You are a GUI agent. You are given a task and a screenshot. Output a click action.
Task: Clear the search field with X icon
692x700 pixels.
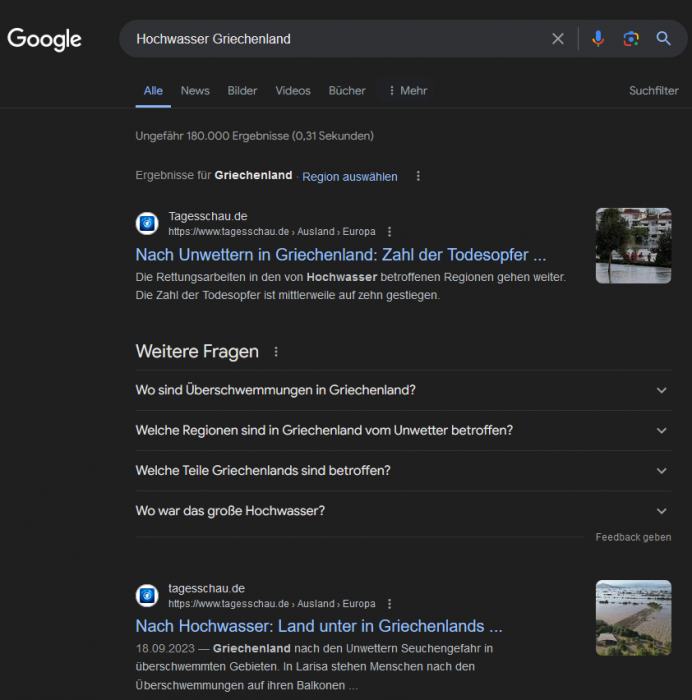point(558,39)
